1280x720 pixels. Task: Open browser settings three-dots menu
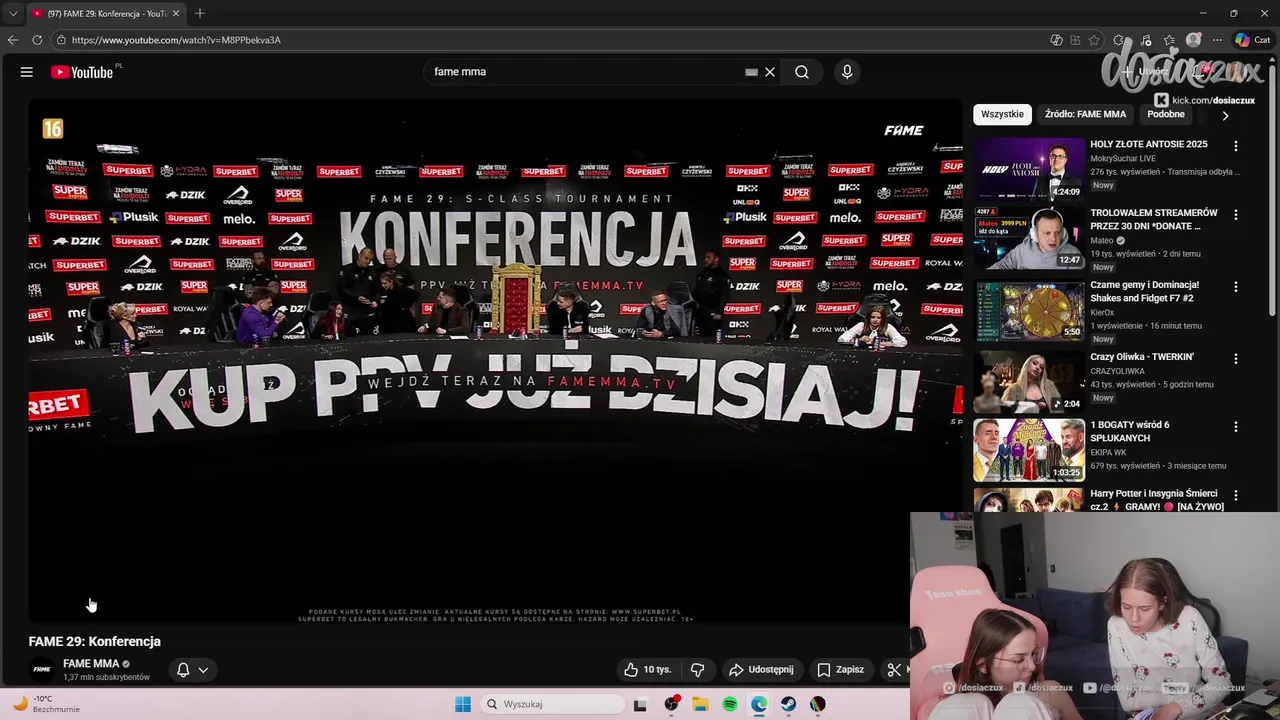(x=1217, y=40)
